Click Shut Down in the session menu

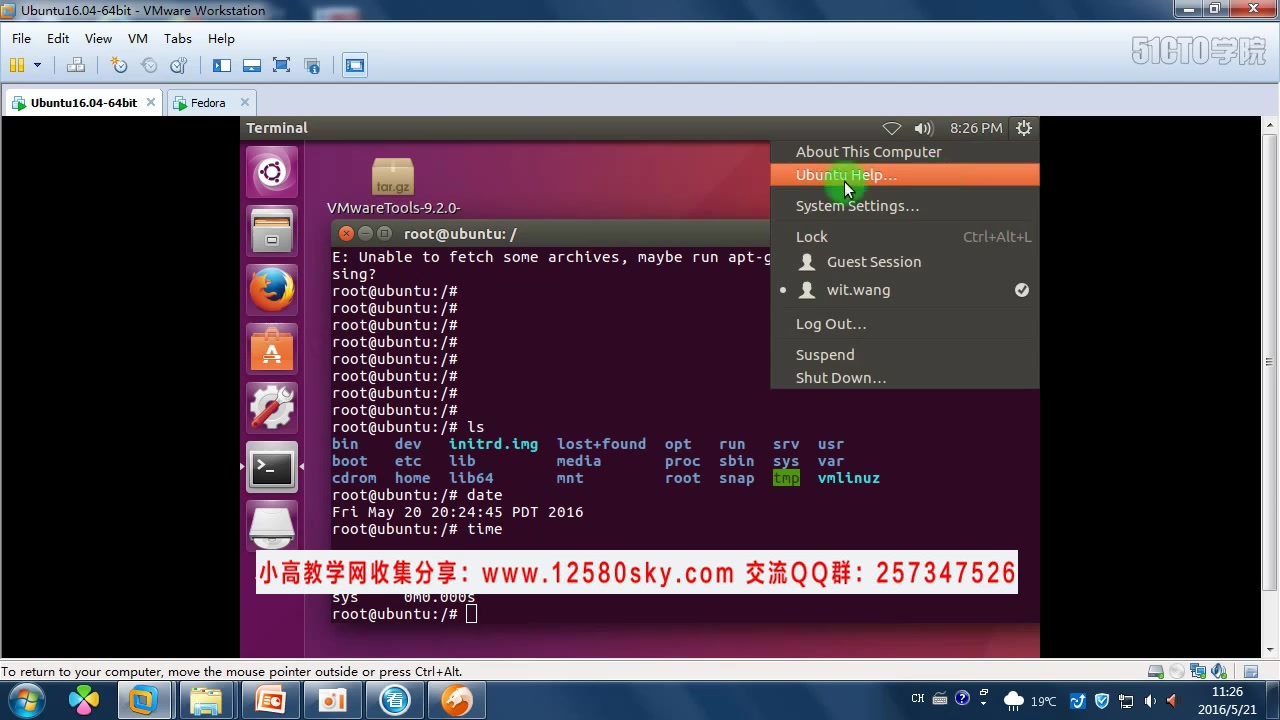point(841,377)
